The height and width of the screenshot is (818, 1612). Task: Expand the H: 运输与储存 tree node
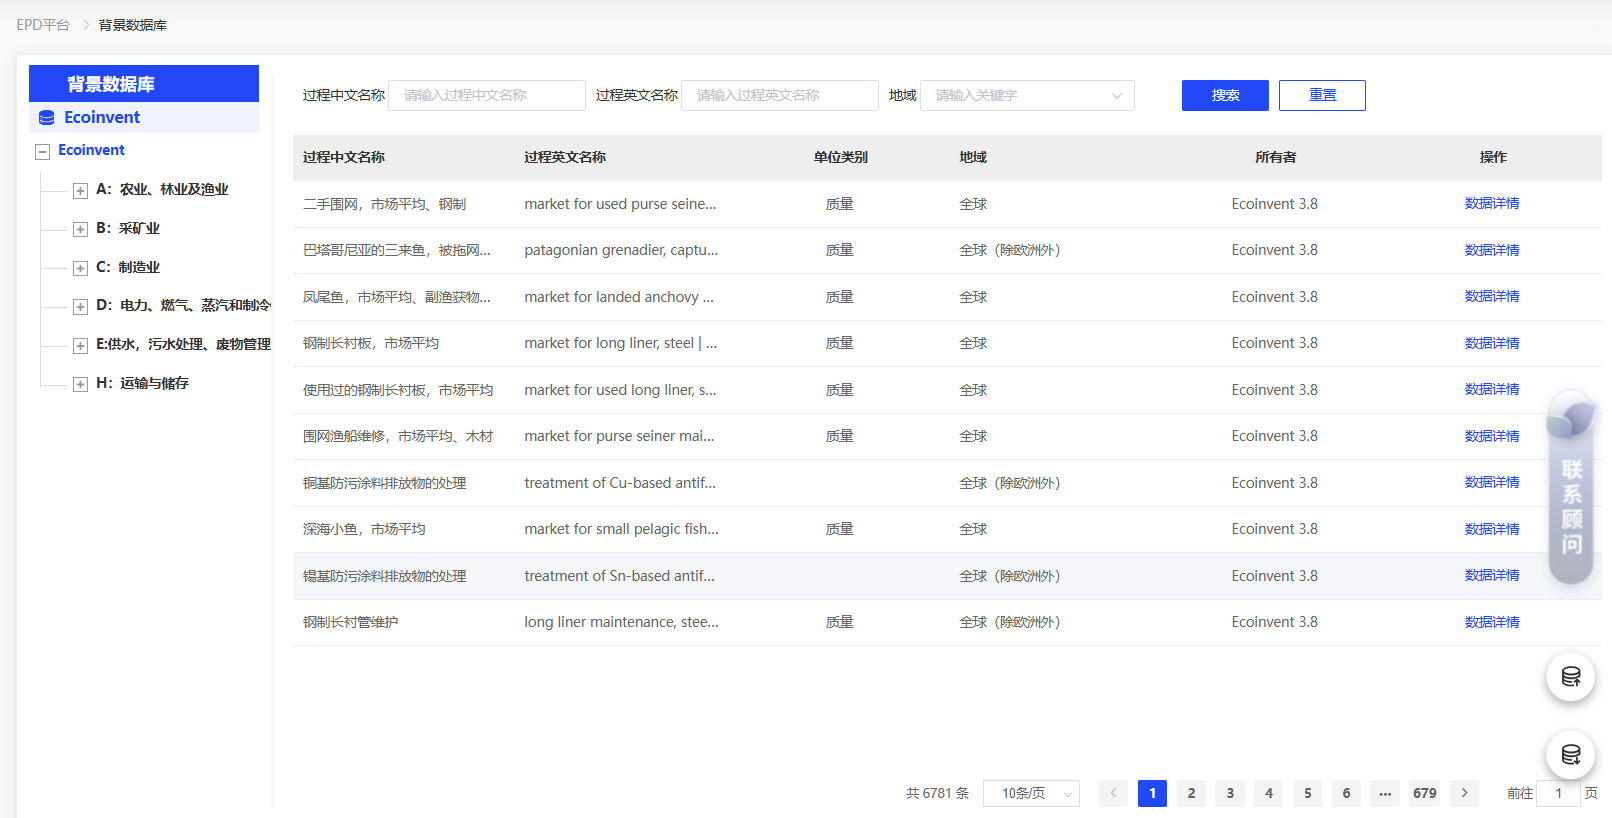coord(80,385)
